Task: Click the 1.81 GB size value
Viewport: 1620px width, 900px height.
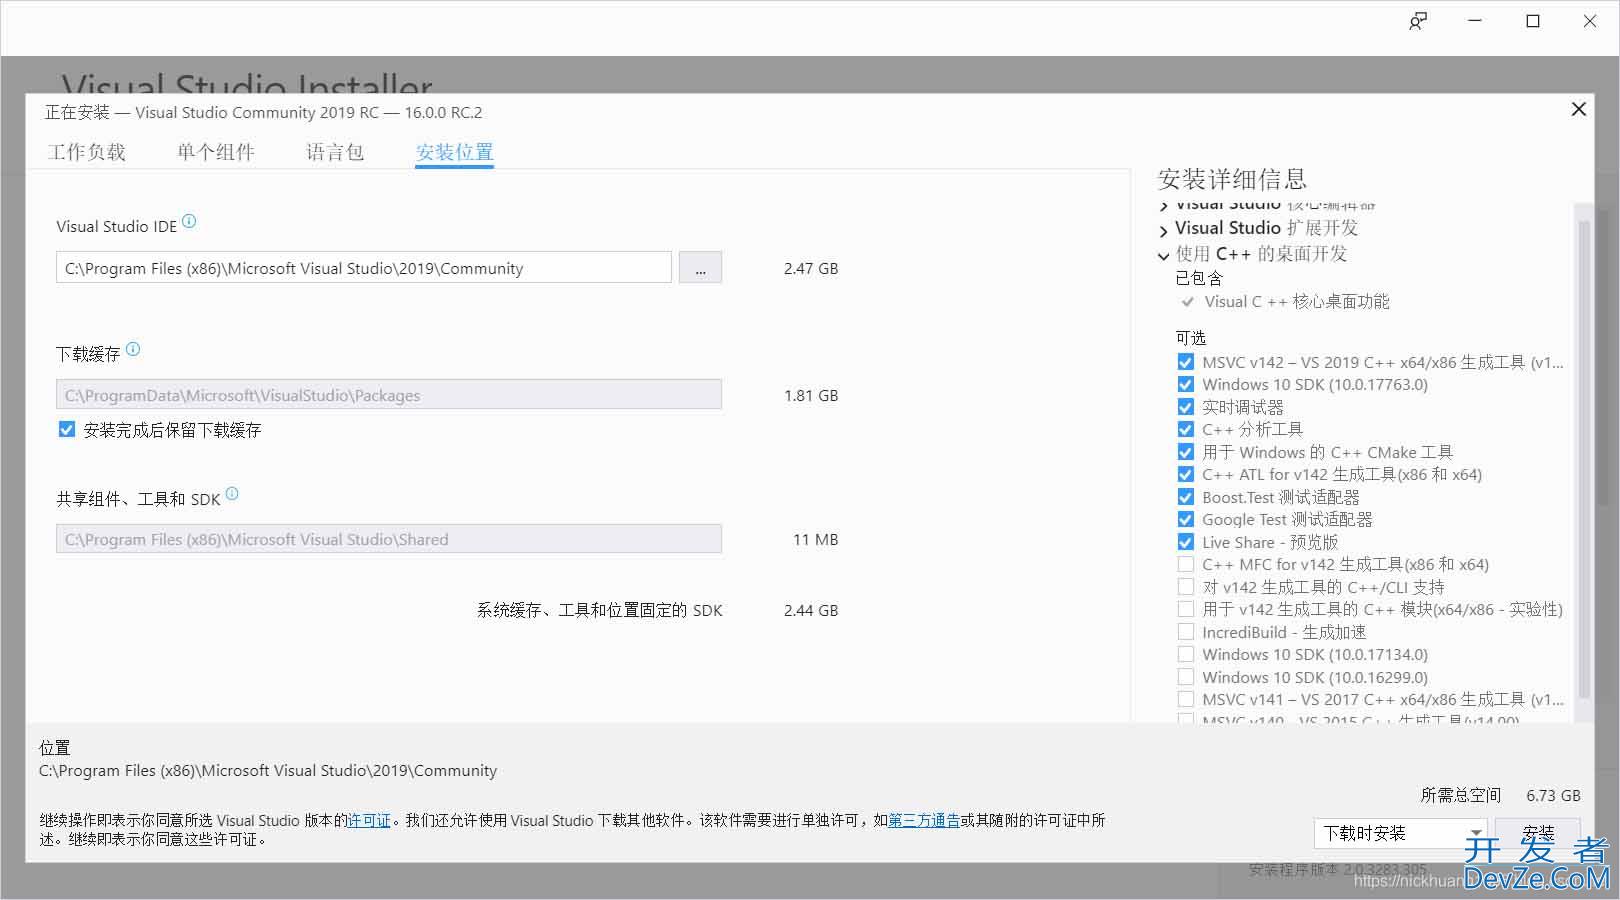Action: [x=811, y=395]
